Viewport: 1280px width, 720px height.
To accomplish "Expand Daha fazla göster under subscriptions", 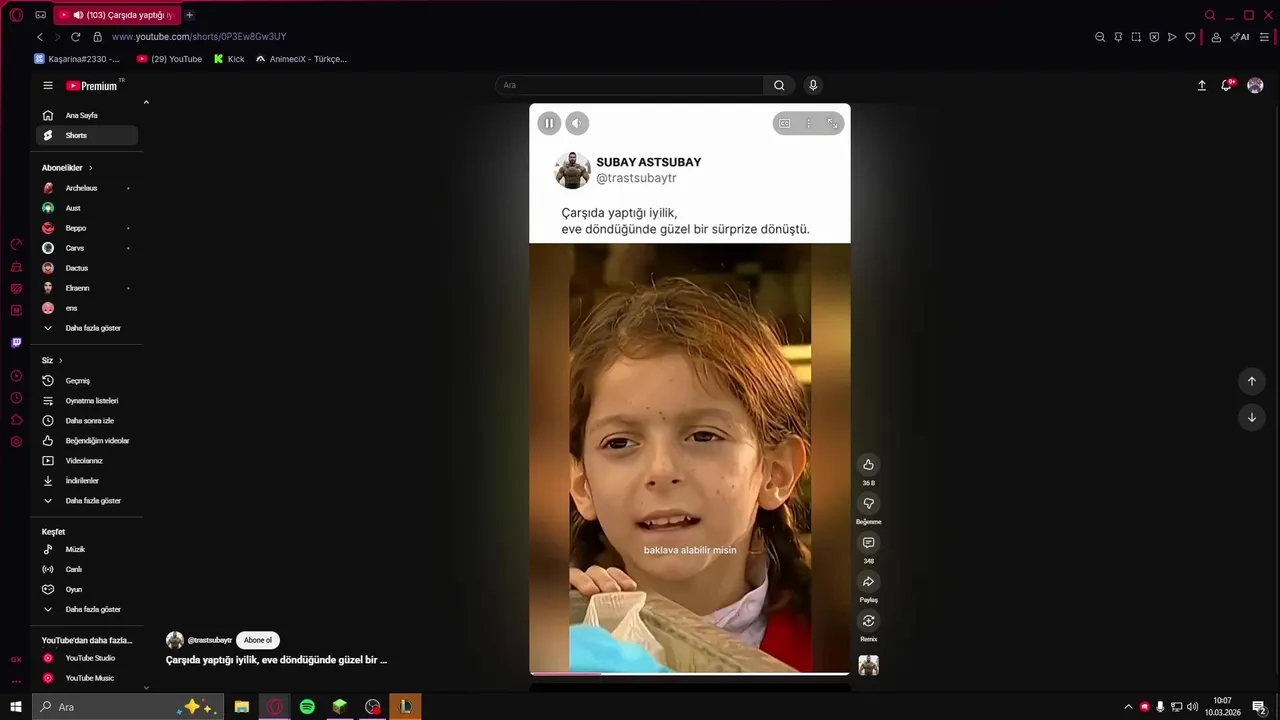I will [x=87, y=328].
